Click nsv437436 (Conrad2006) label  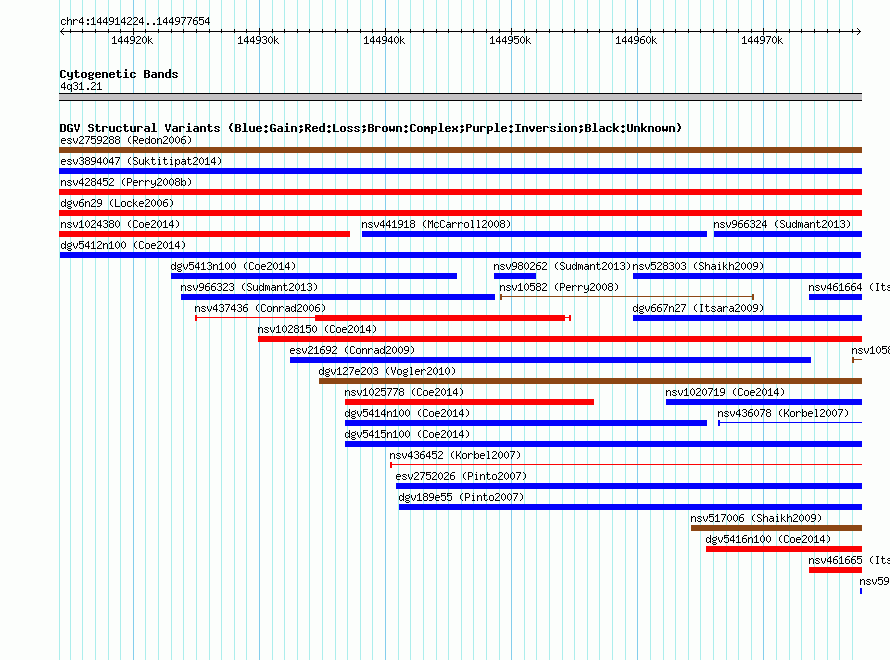(260, 308)
